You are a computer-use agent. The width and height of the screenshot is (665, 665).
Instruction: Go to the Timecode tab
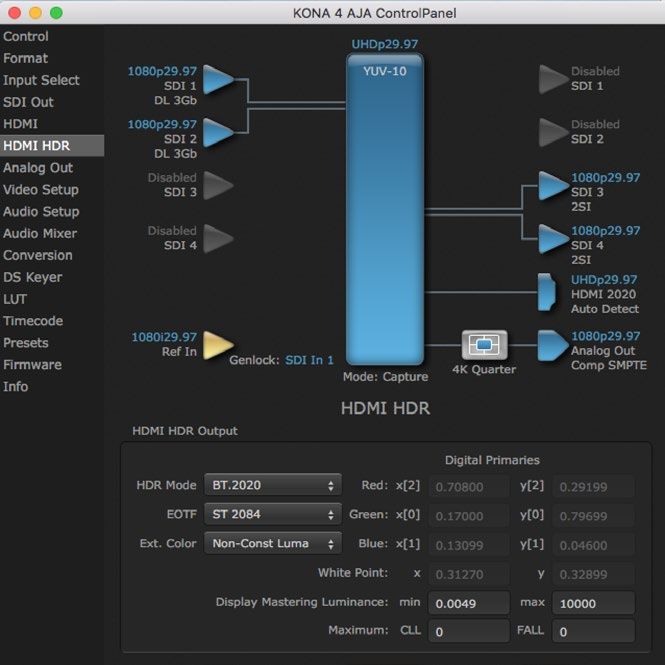tap(52, 321)
